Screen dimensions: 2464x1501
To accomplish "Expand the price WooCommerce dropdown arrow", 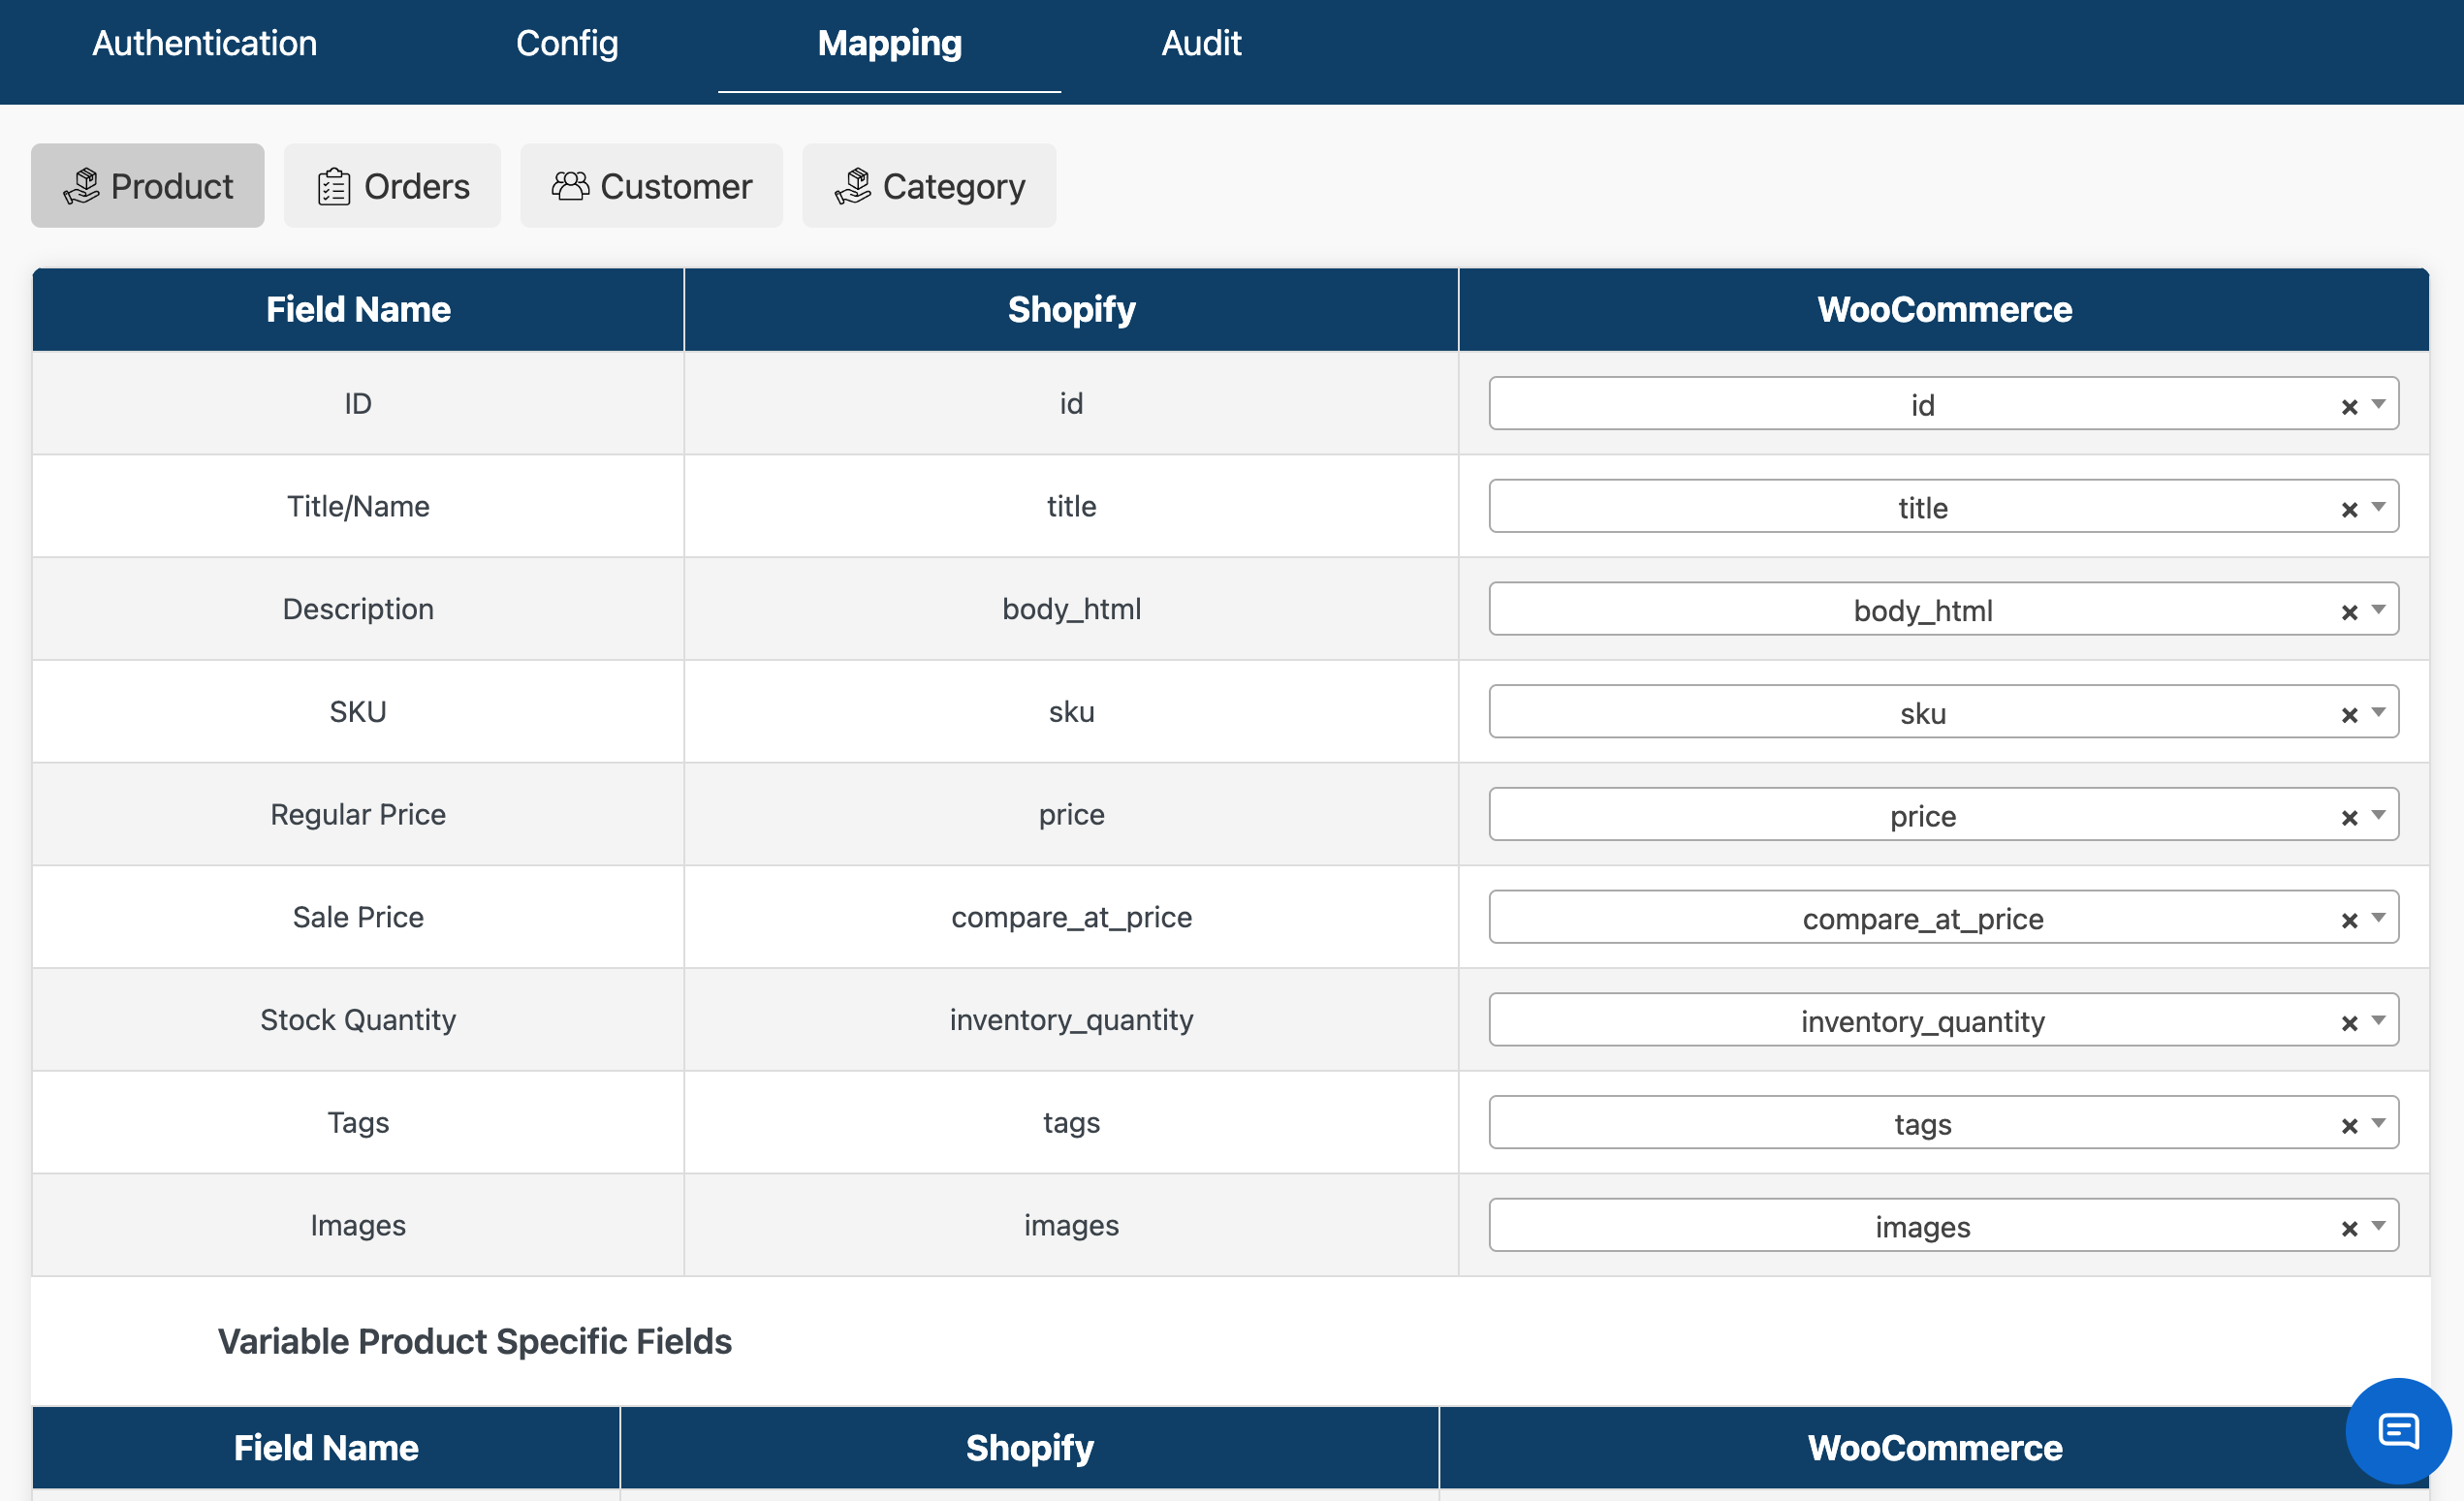I will [2378, 815].
